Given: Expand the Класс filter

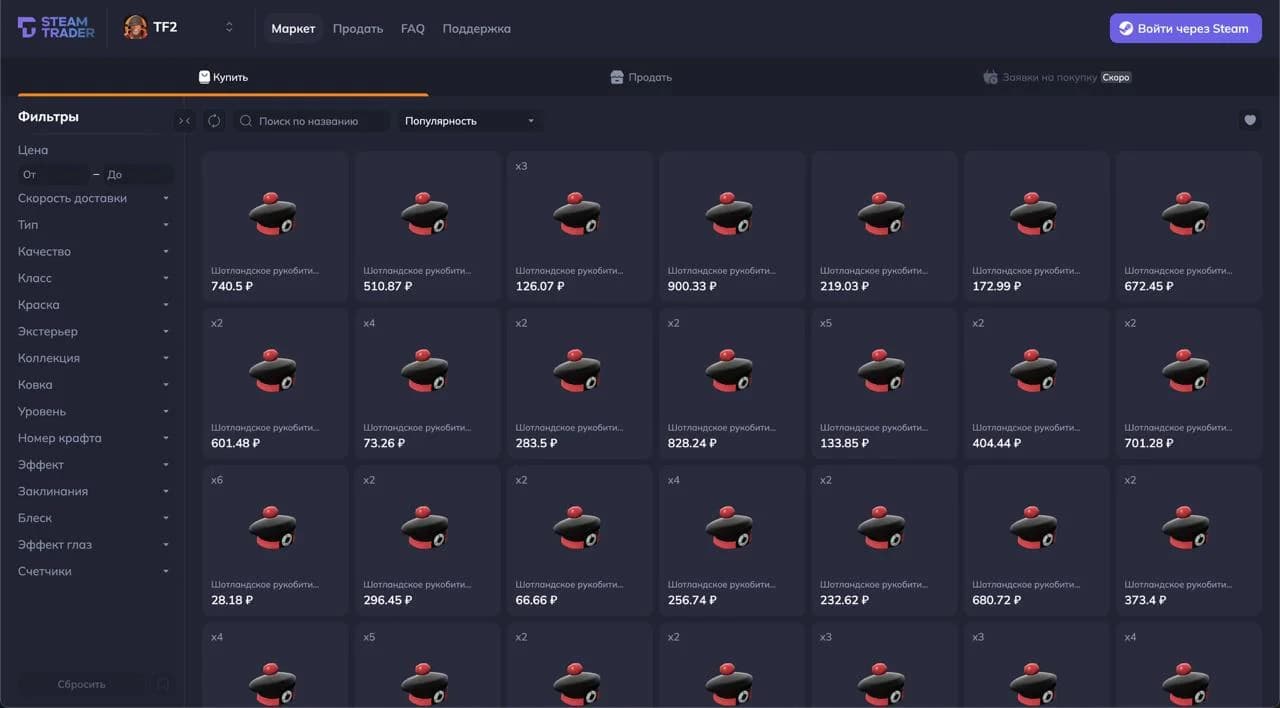Looking at the screenshot, I should coord(94,278).
